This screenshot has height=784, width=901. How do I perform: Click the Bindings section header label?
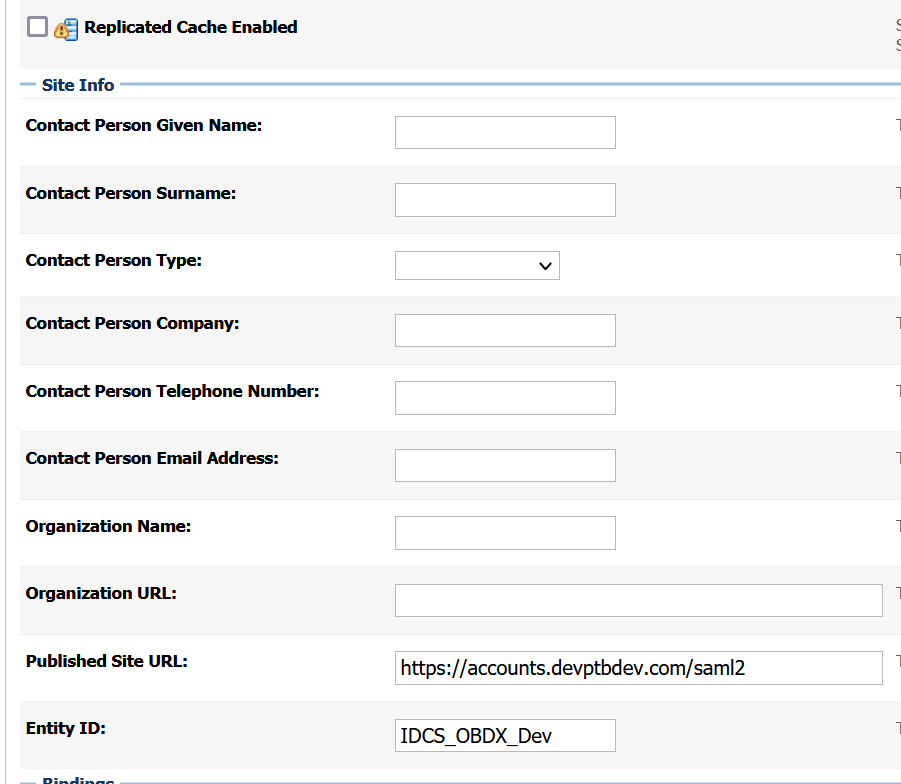point(79,780)
